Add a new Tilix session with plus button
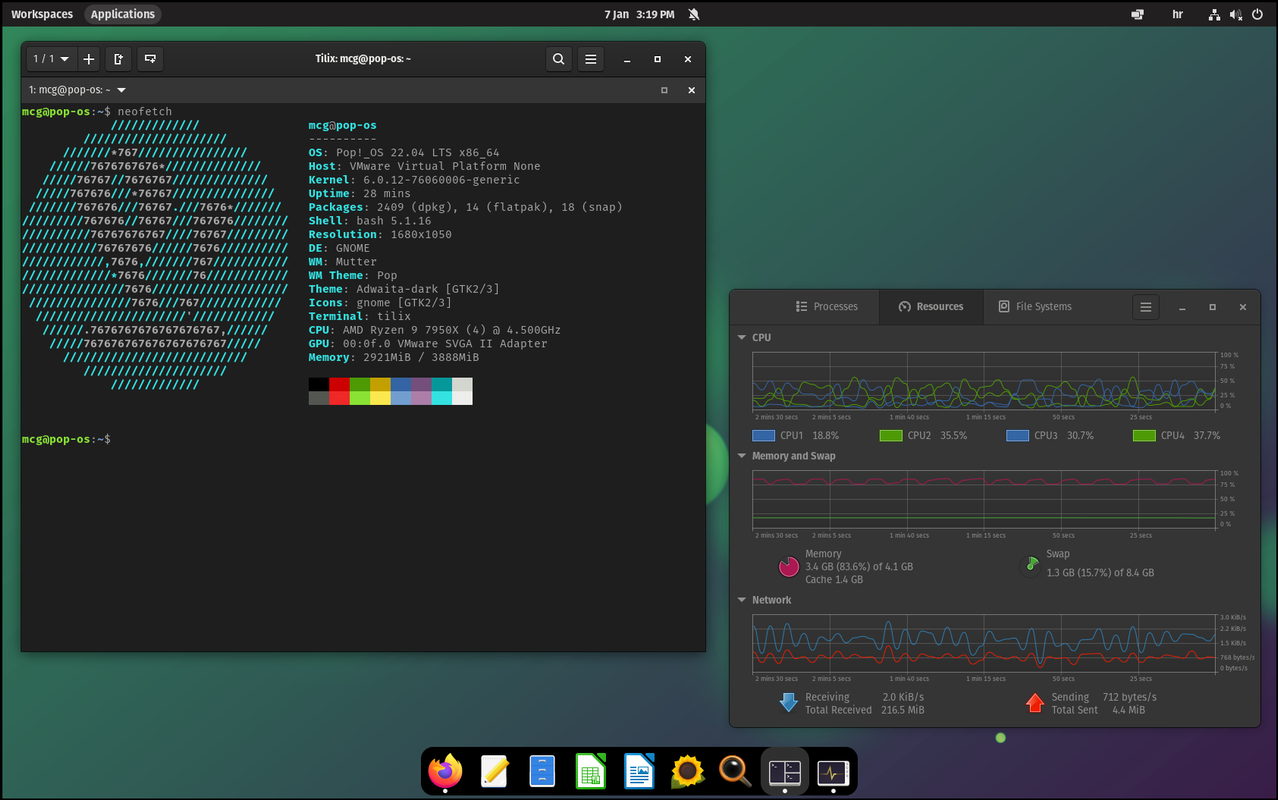Image resolution: width=1278 pixels, height=800 pixels. tap(89, 59)
